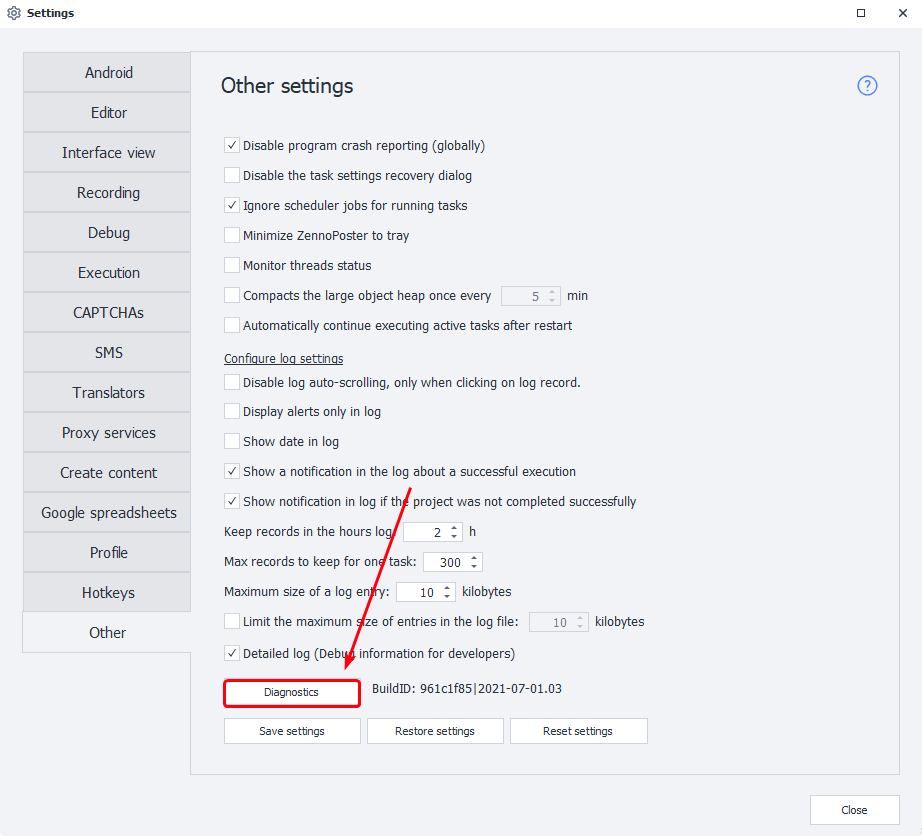Toggle Show date in log checkbox
The height and width of the screenshot is (836, 922).
pos(232,441)
